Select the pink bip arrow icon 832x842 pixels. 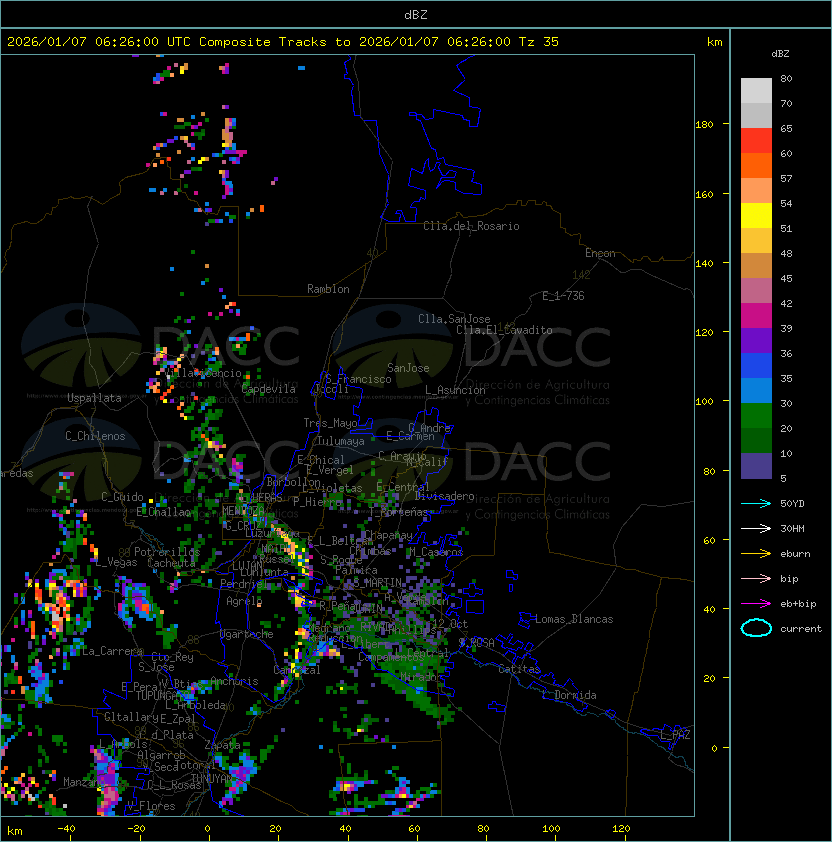[x=756, y=579]
